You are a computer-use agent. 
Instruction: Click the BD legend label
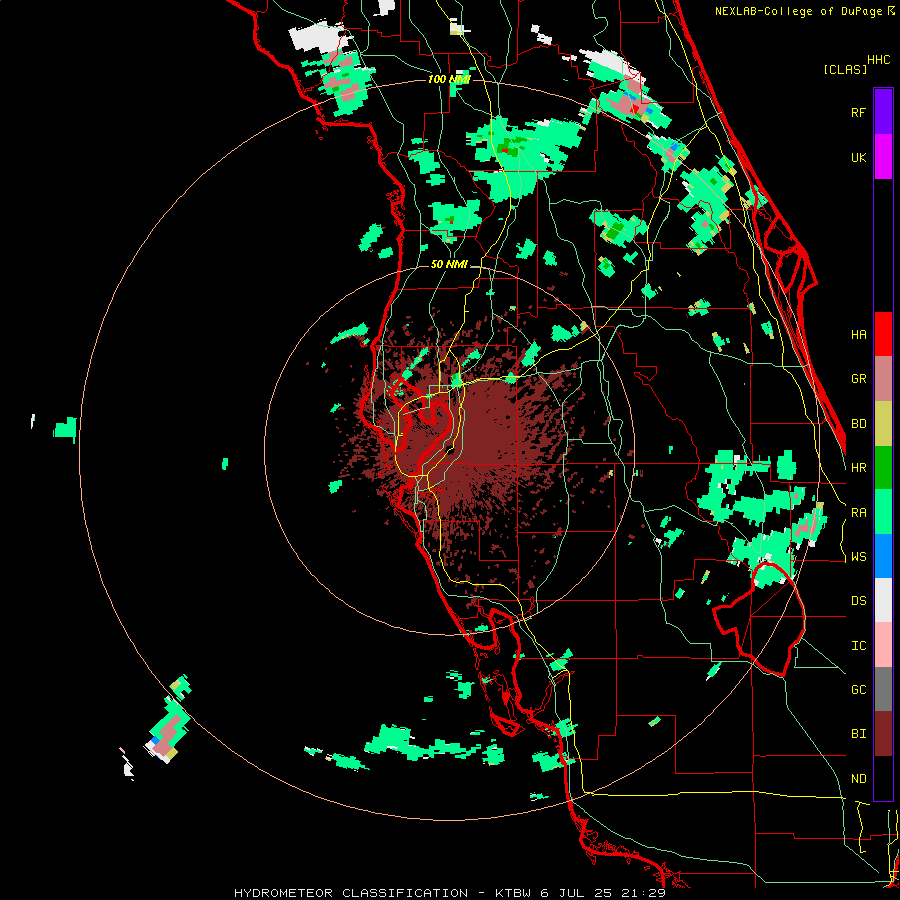(858, 424)
